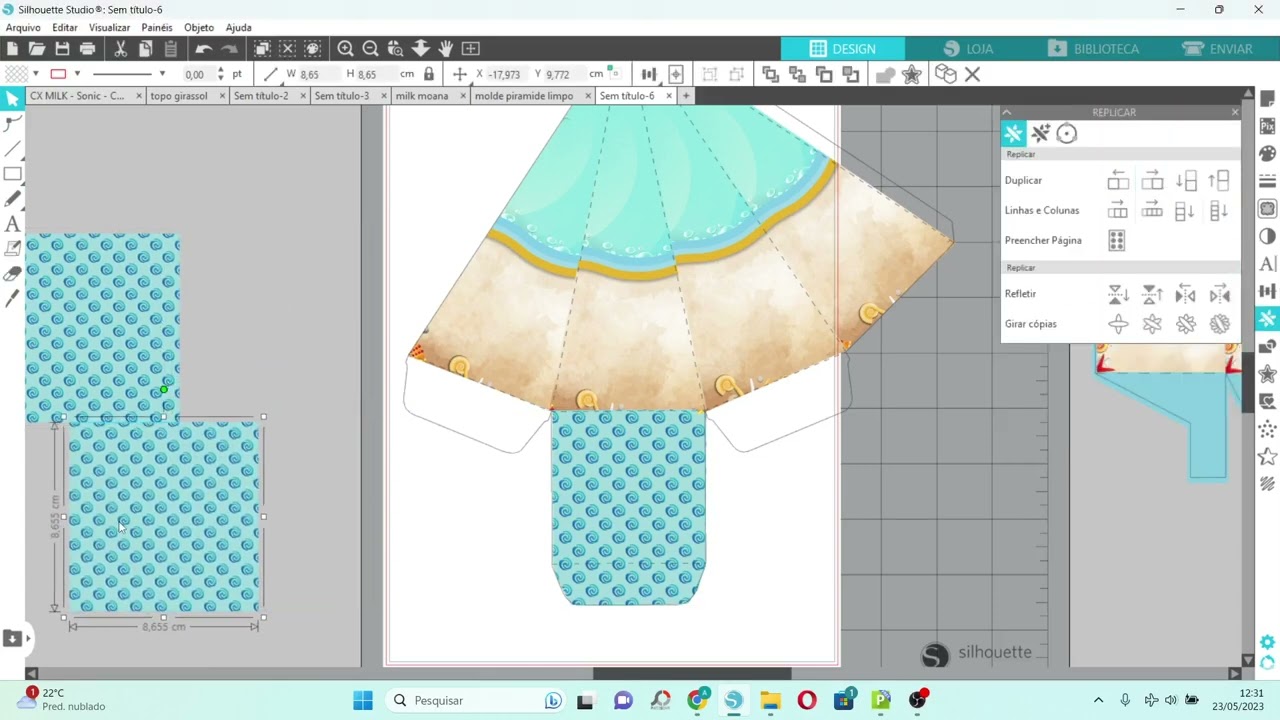This screenshot has height=720, width=1280.
Task: Open the Painéis menu
Action: pos(157,28)
